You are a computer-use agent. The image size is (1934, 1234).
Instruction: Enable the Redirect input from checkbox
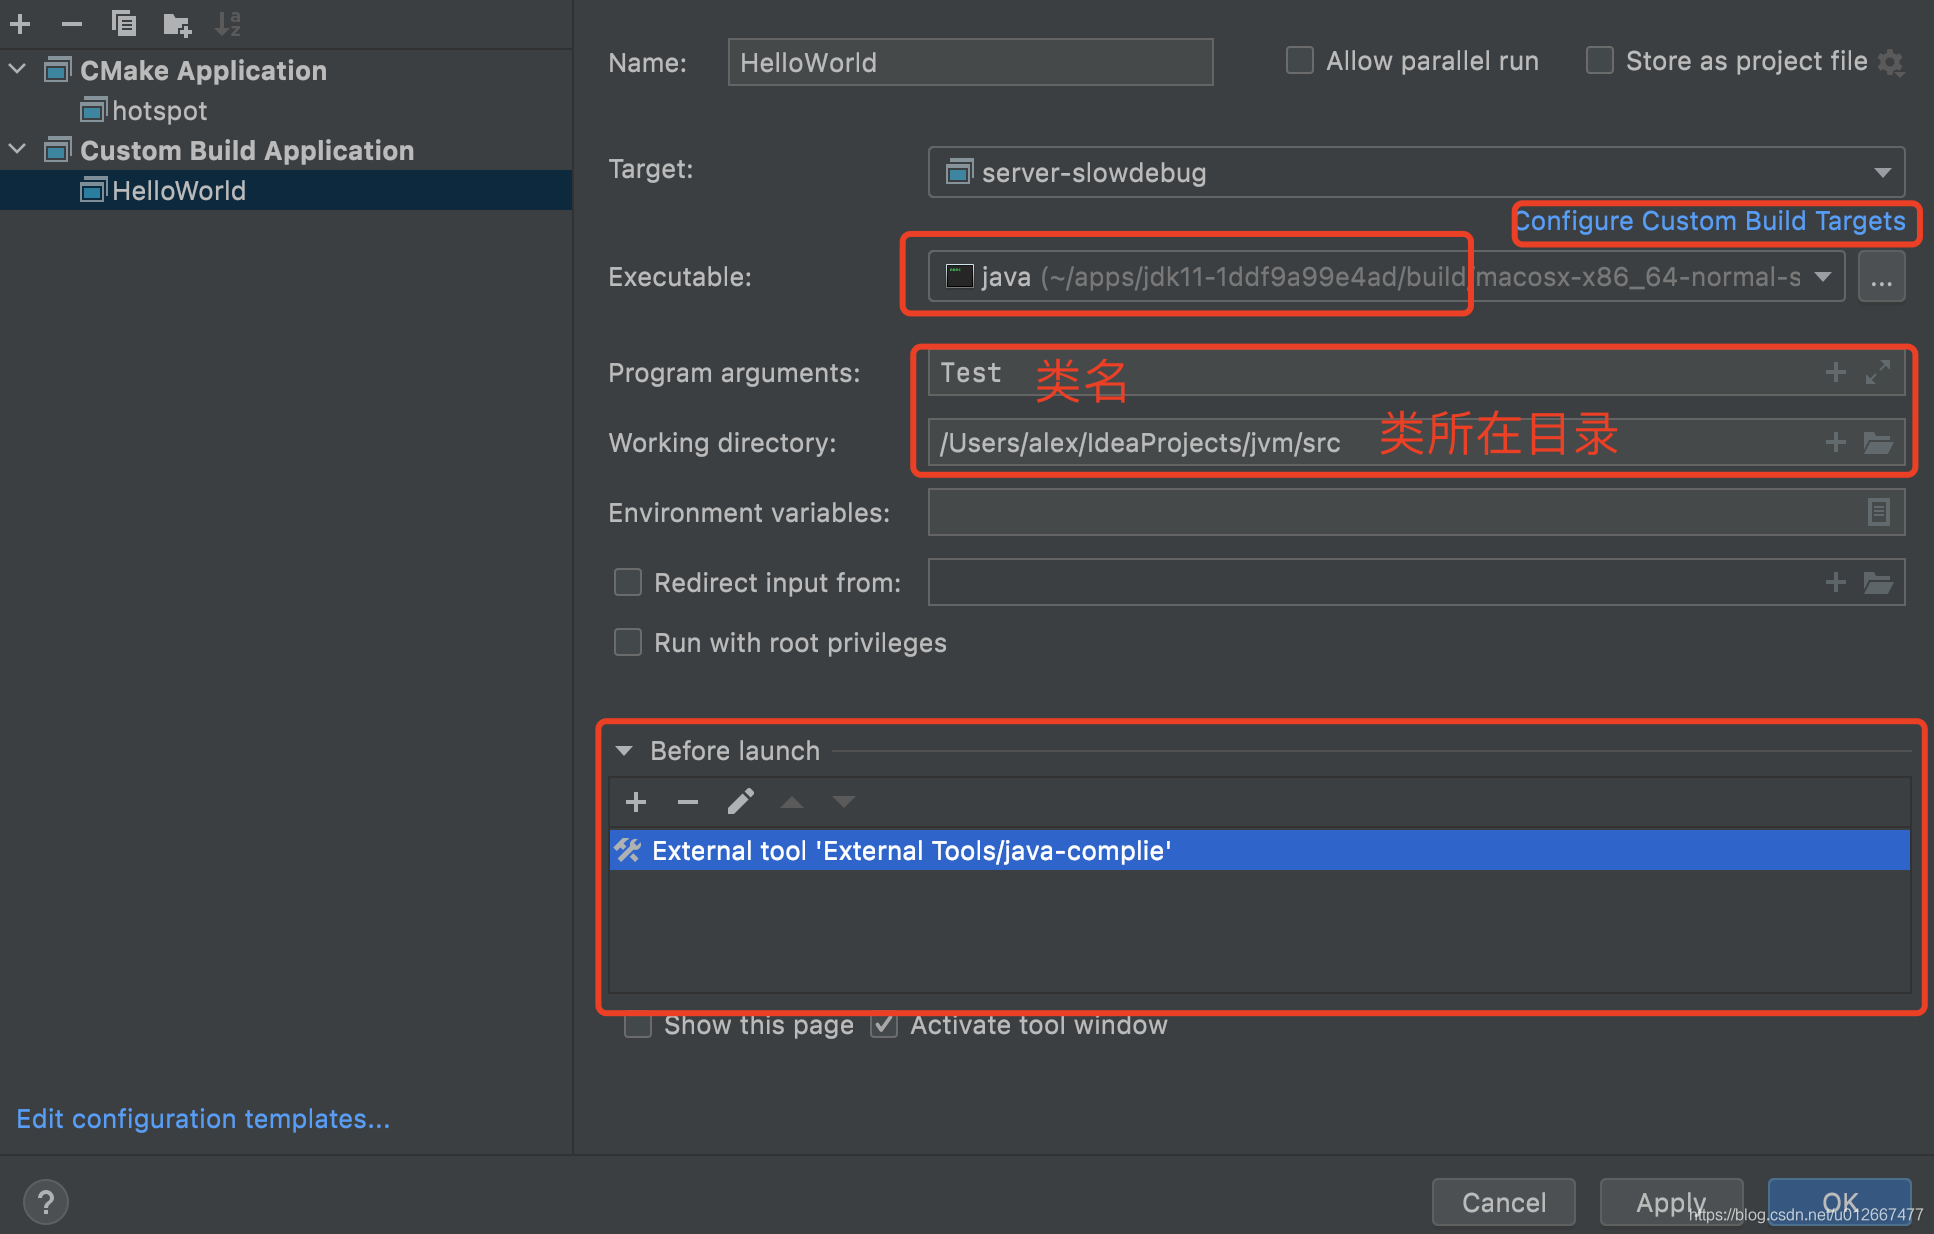[626, 582]
